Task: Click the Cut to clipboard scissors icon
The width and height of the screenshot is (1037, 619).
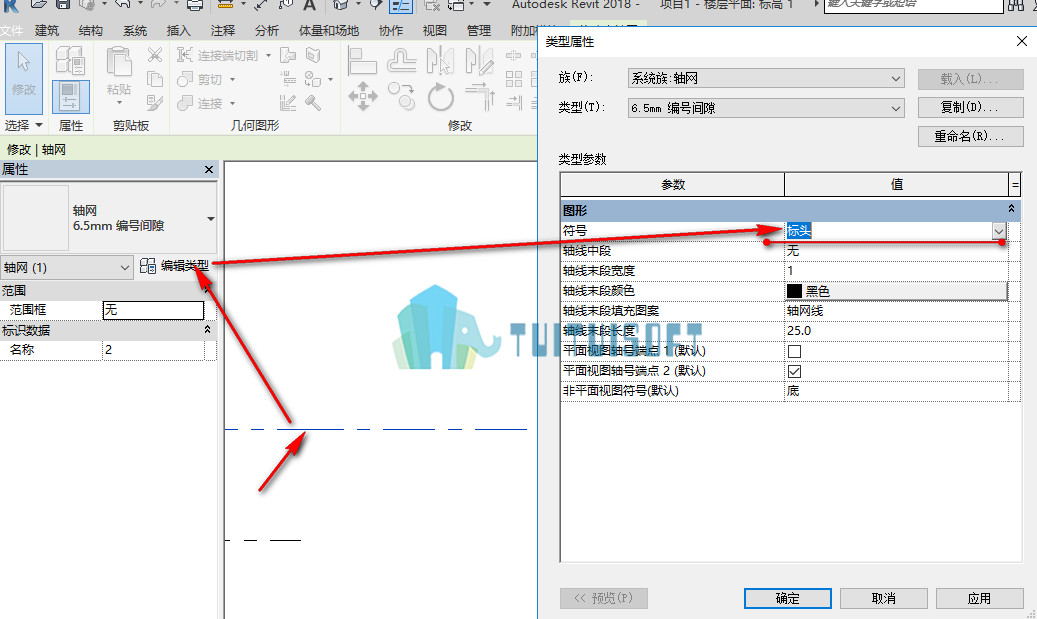Action: 155,55
